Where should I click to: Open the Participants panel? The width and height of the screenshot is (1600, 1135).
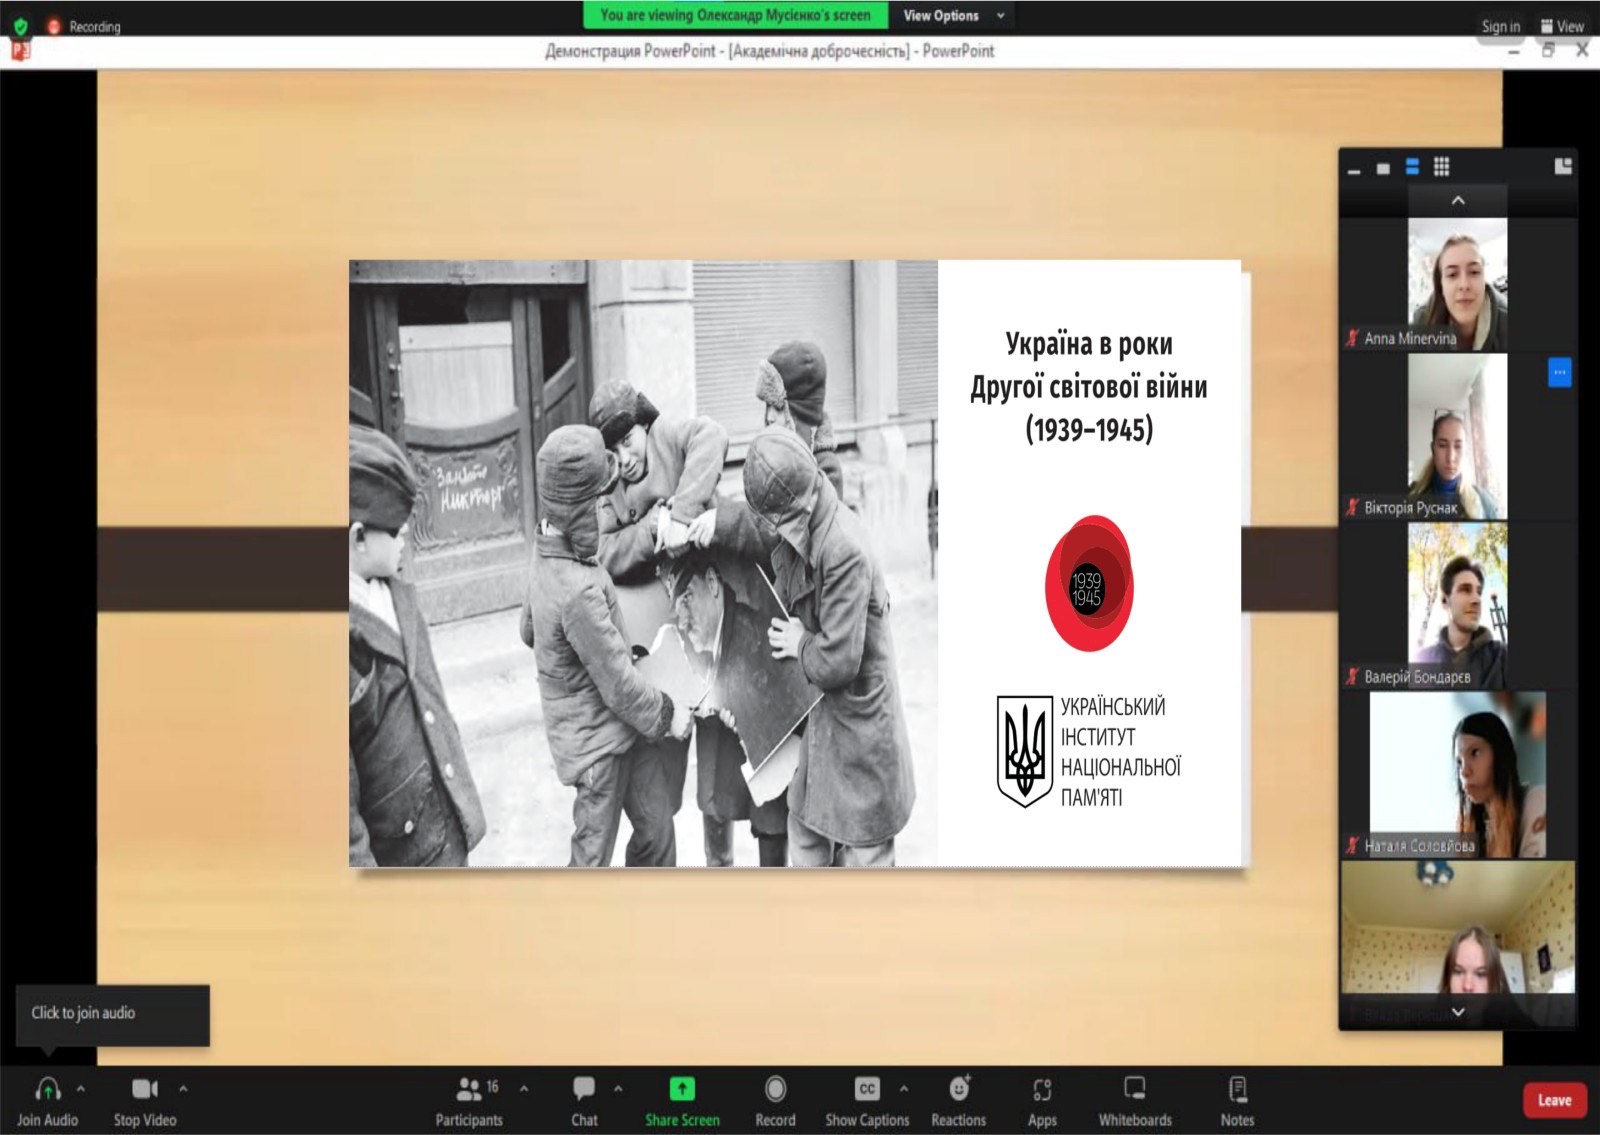(x=468, y=1100)
